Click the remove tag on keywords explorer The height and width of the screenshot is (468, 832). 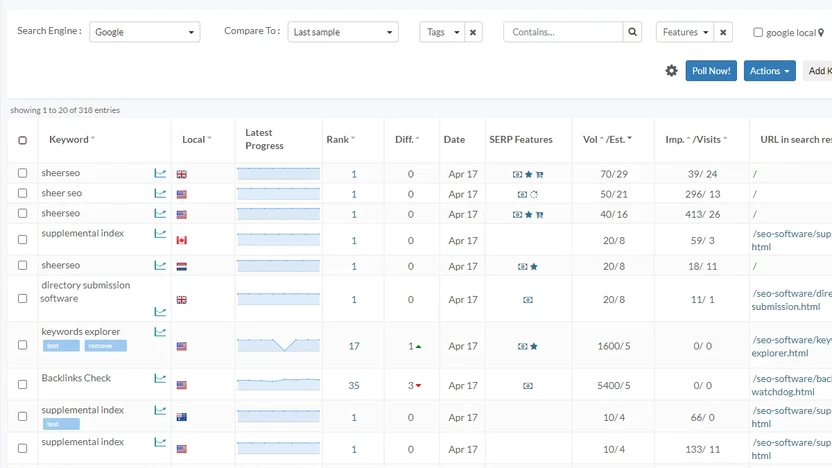[106, 346]
